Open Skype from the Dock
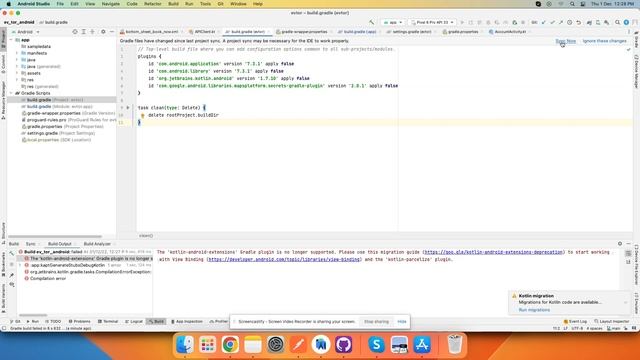640x360 pixels. tap(376, 344)
